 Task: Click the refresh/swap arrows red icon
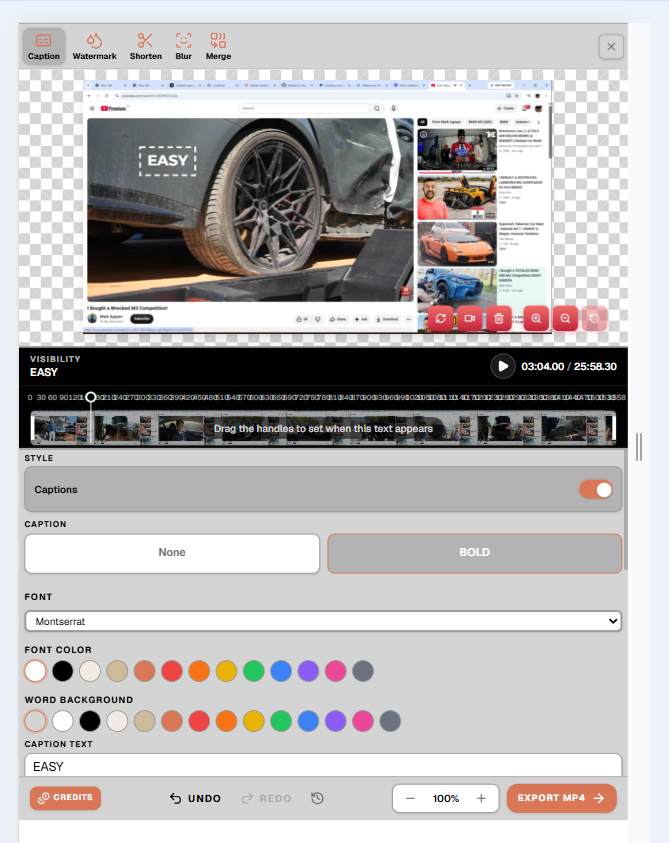pos(440,318)
